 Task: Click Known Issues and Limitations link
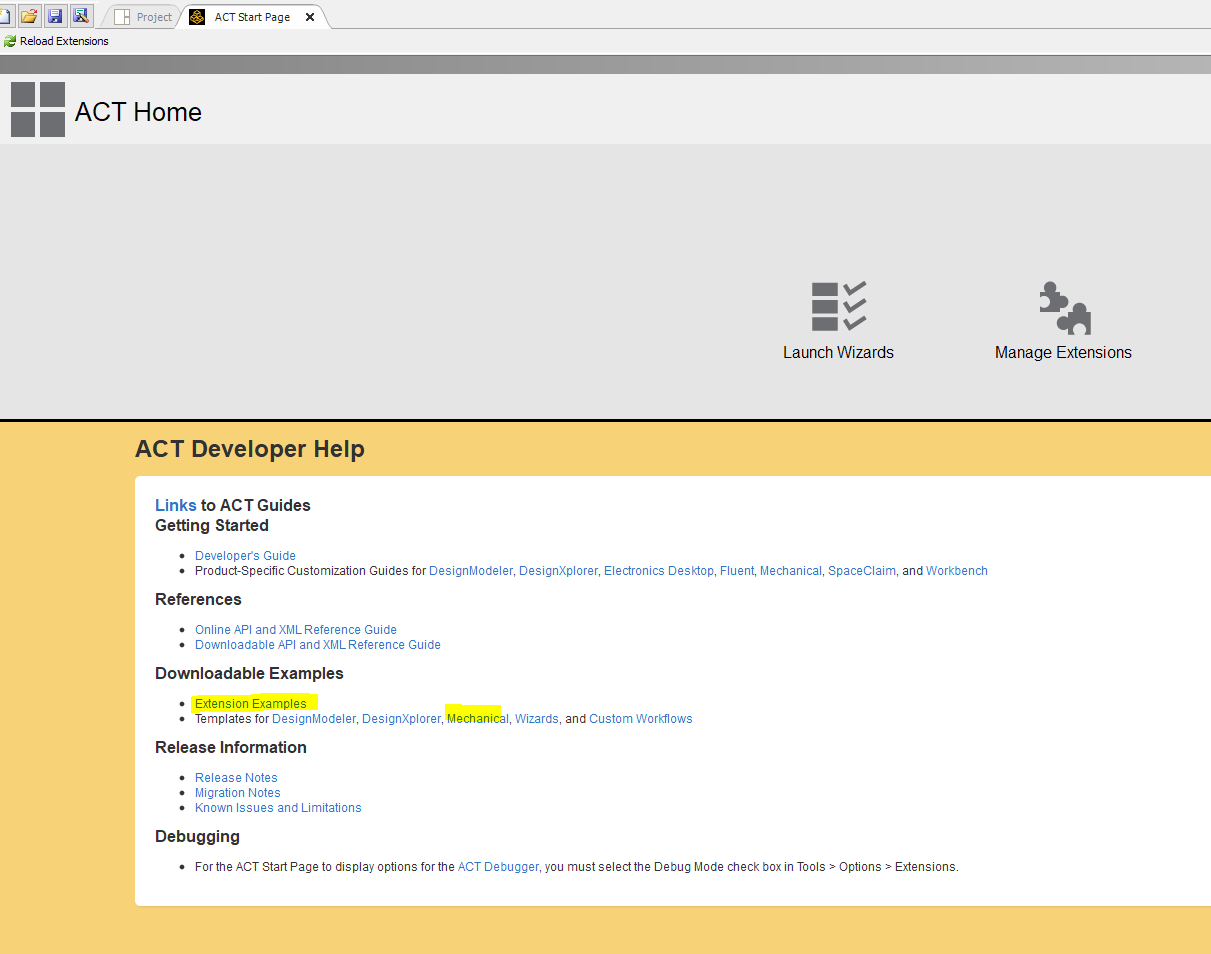click(x=278, y=808)
